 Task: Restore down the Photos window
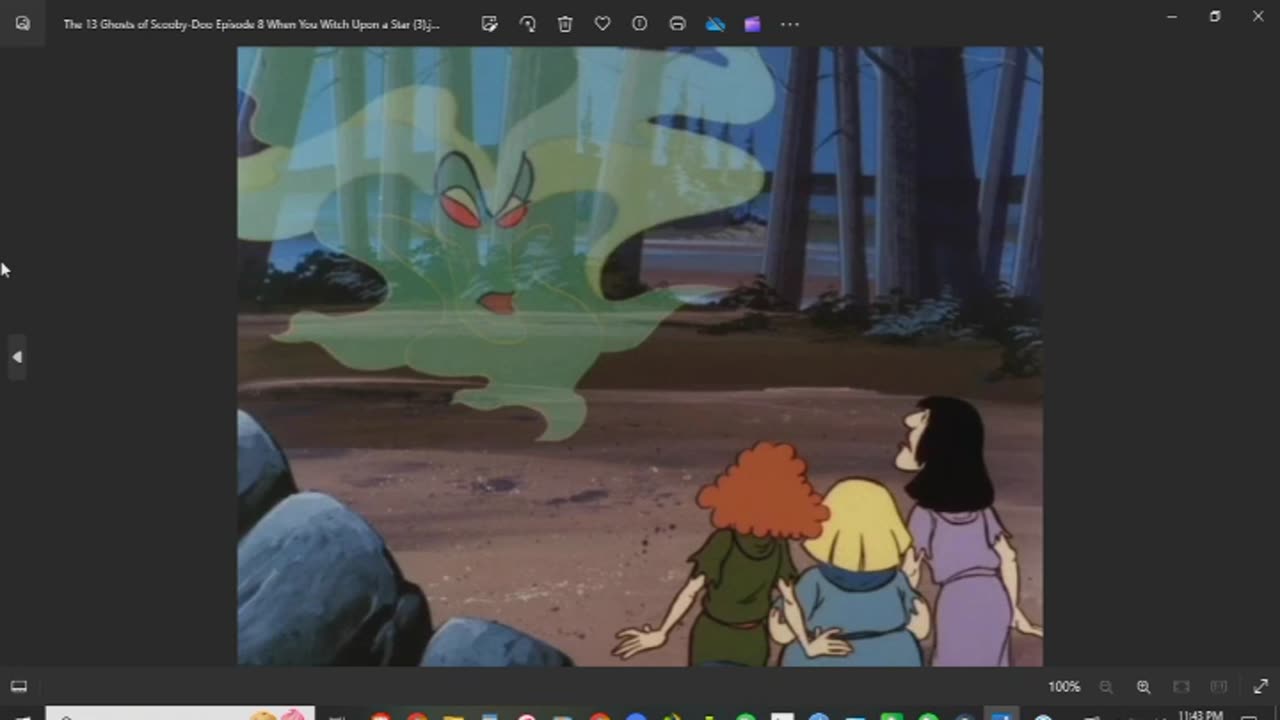point(1215,16)
